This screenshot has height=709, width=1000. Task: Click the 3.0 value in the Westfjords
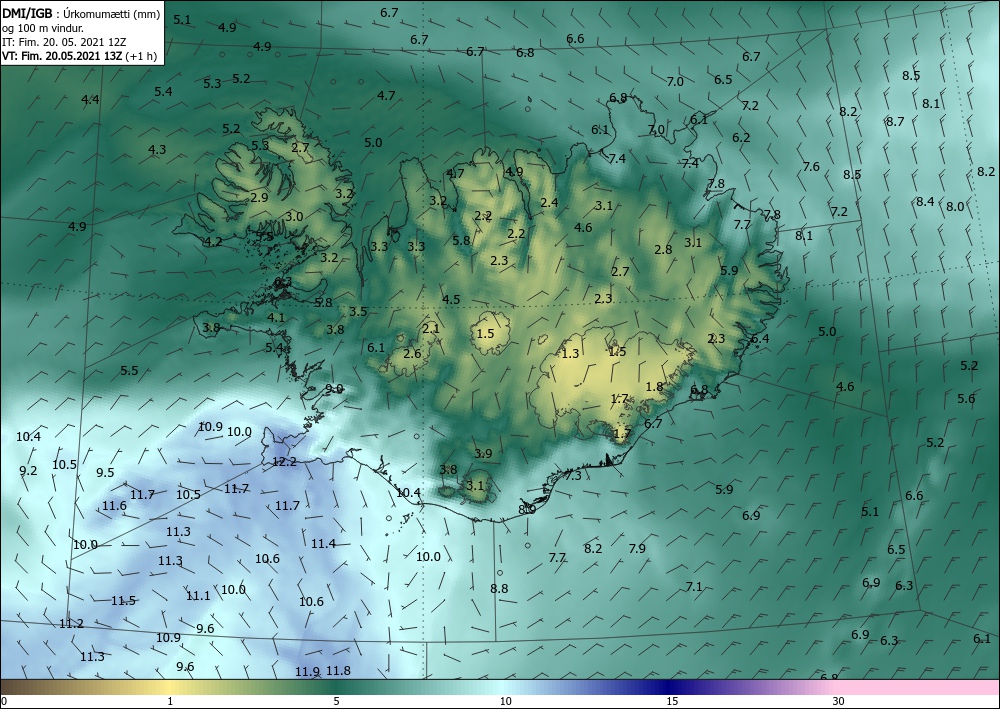(294, 216)
